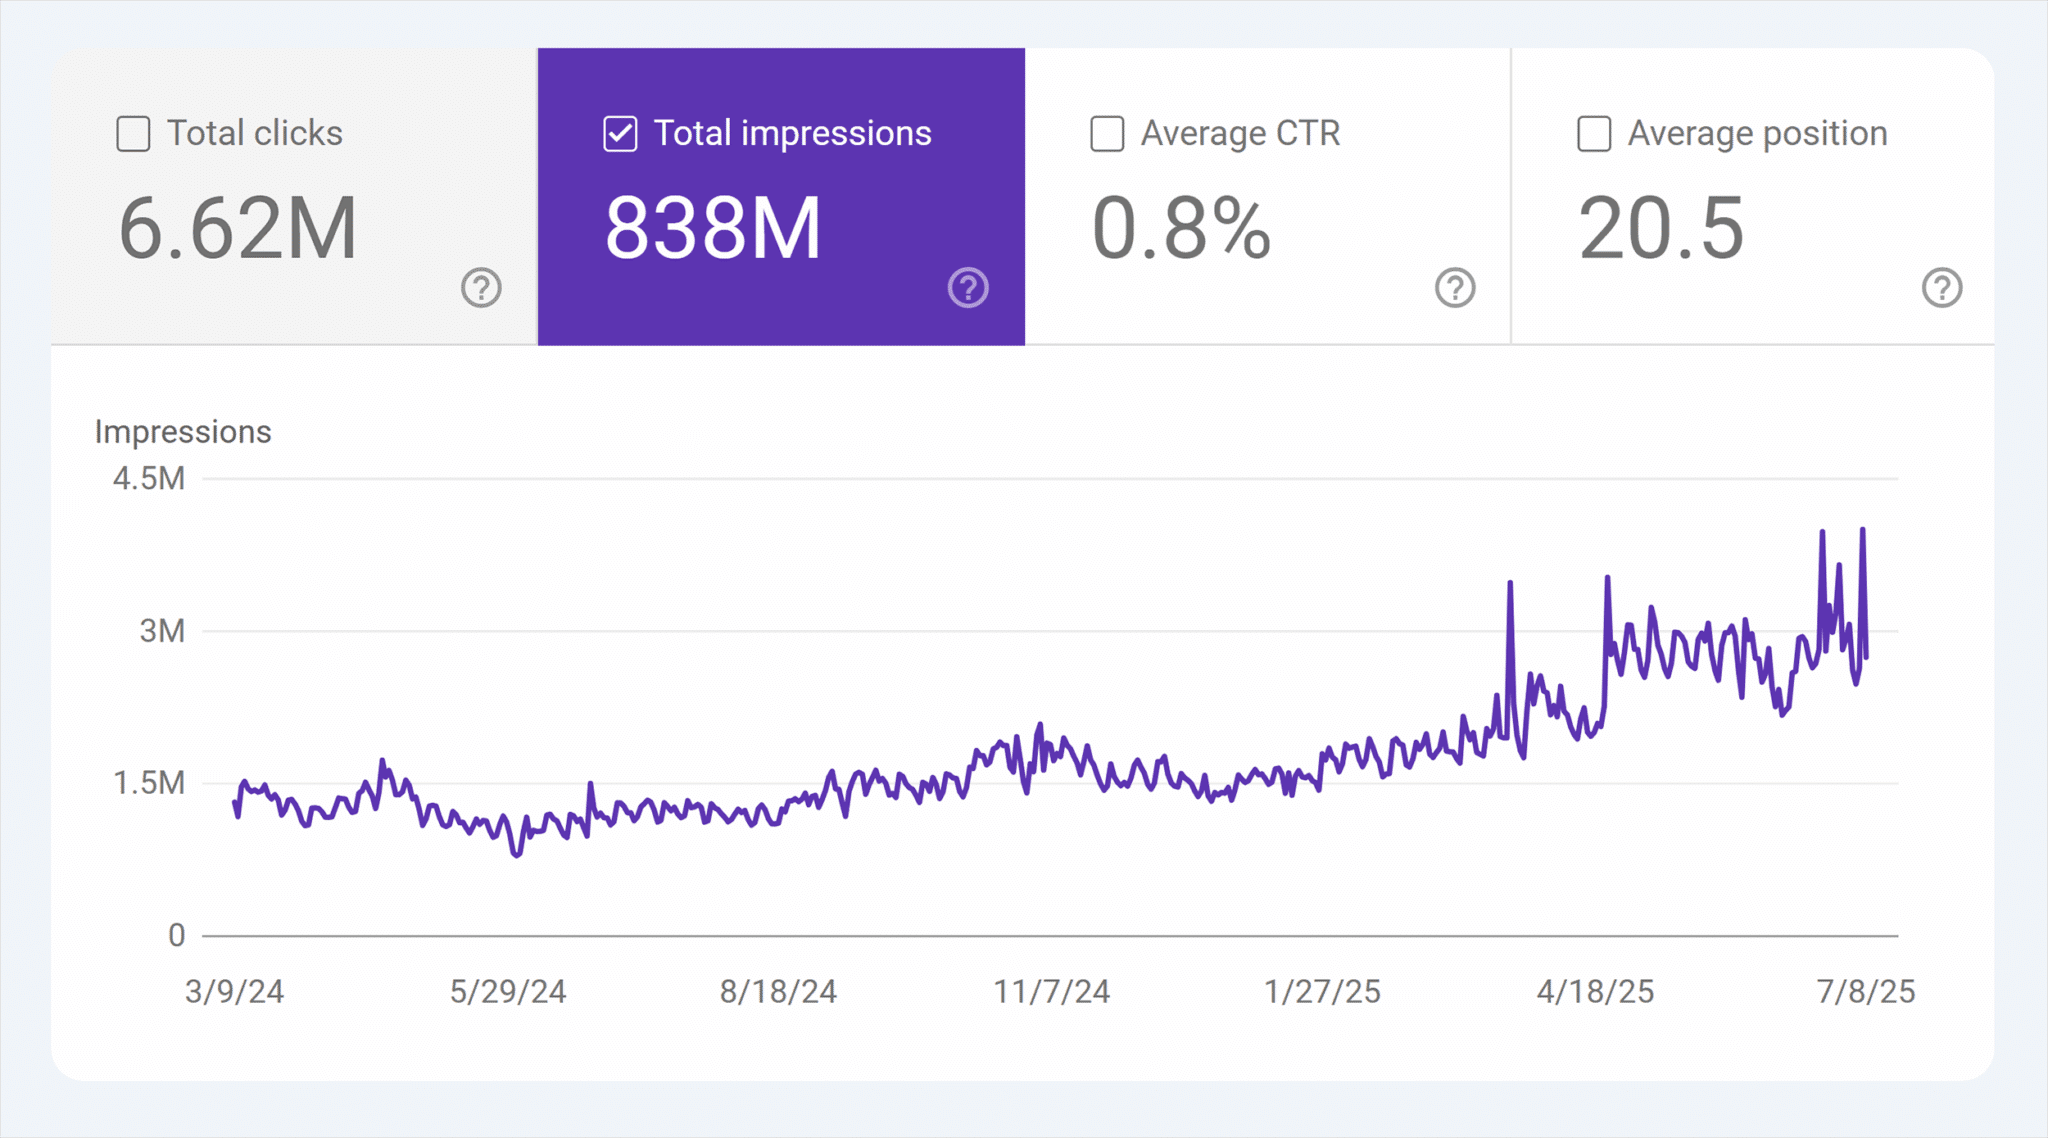Viewport: 2048px width, 1138px height.
Task: Click the 4/18/25 date label
Action: click(1595, 992)
